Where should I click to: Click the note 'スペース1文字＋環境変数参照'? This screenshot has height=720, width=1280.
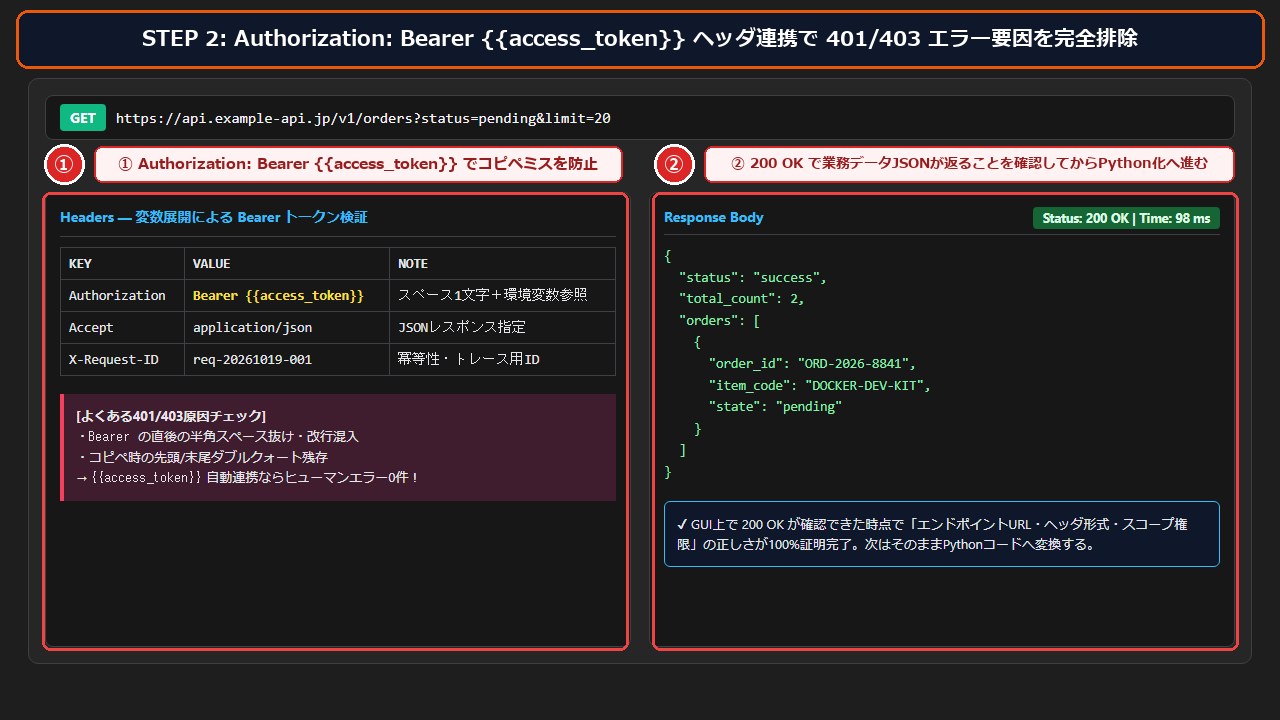492,296
